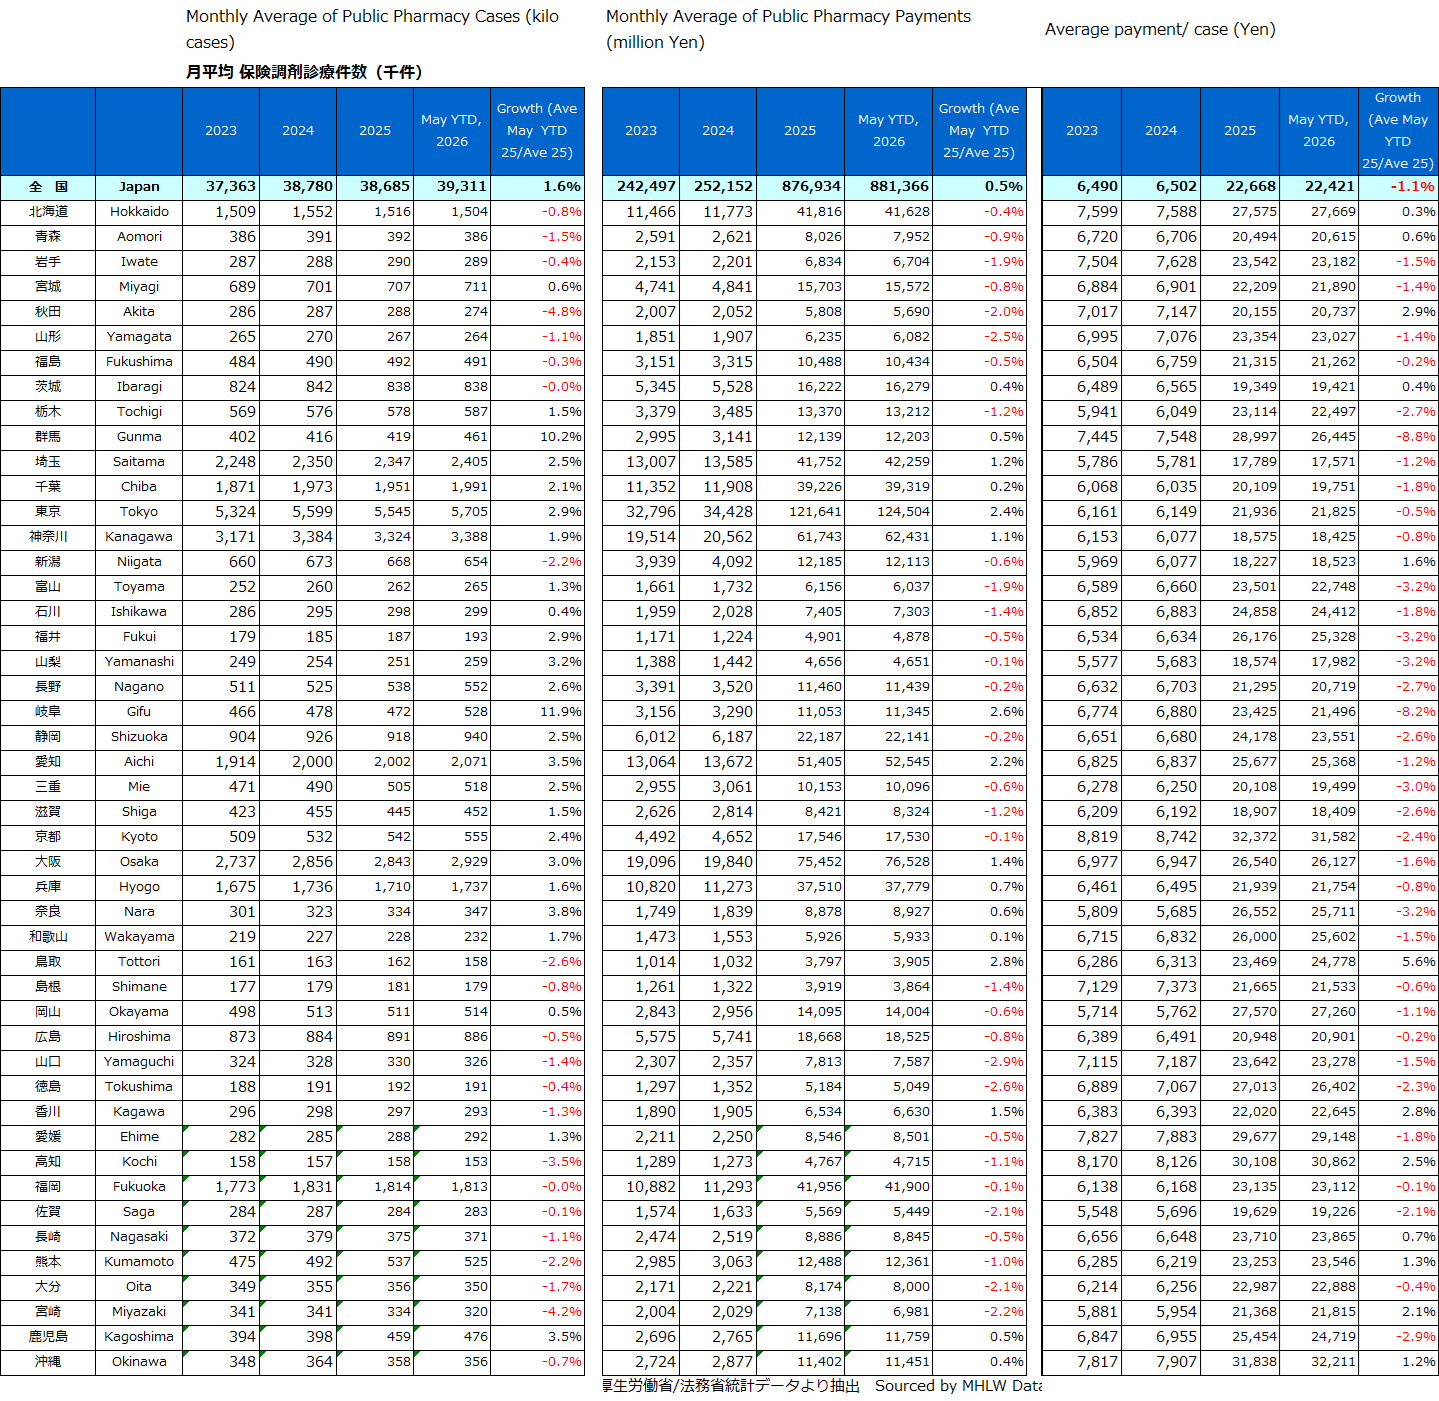The height and width of the screenshot is (1401, 1439).
Task: Click the Kanagawa prefecture name cell
Action: pos(139,536)
